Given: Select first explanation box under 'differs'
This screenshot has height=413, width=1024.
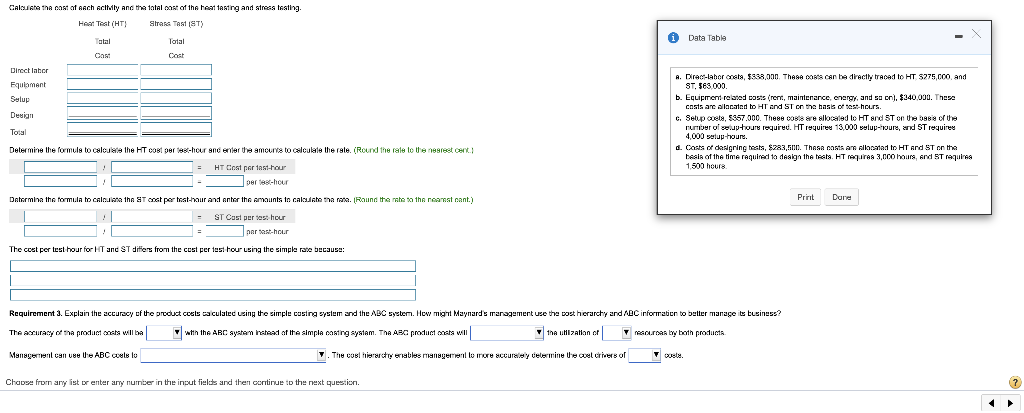Looking at the screenshot, I should [x=212, y=266].
